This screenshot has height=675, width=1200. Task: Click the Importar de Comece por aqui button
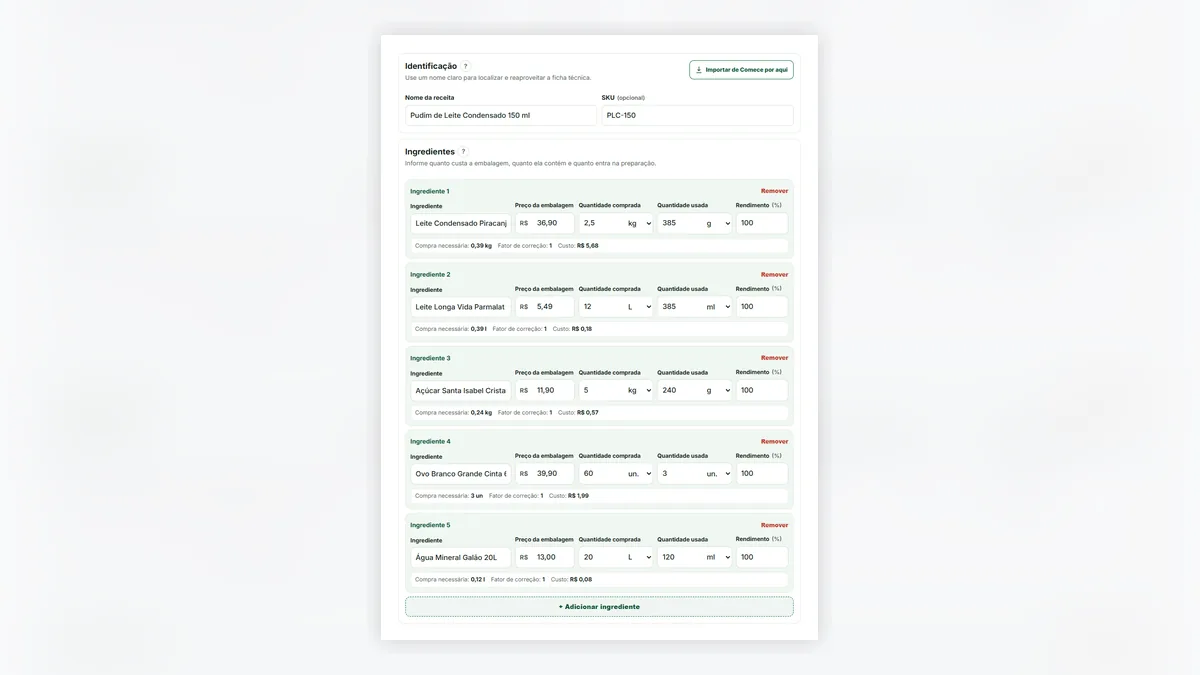[741, 70]
